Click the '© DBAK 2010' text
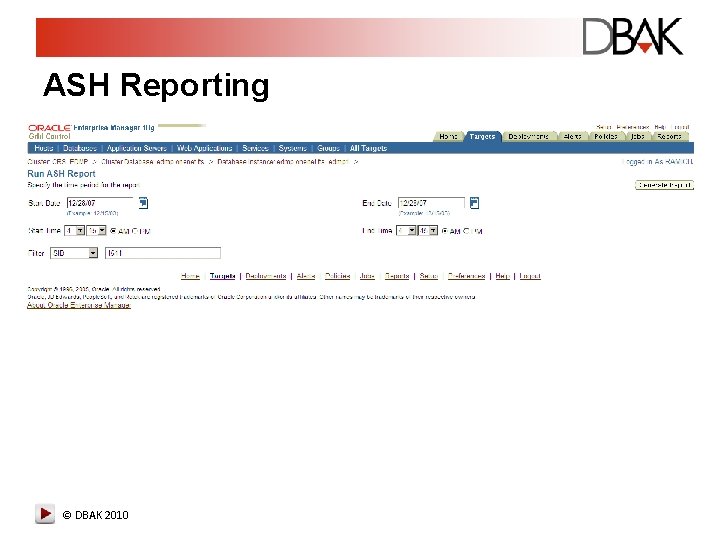 [96, 515]
